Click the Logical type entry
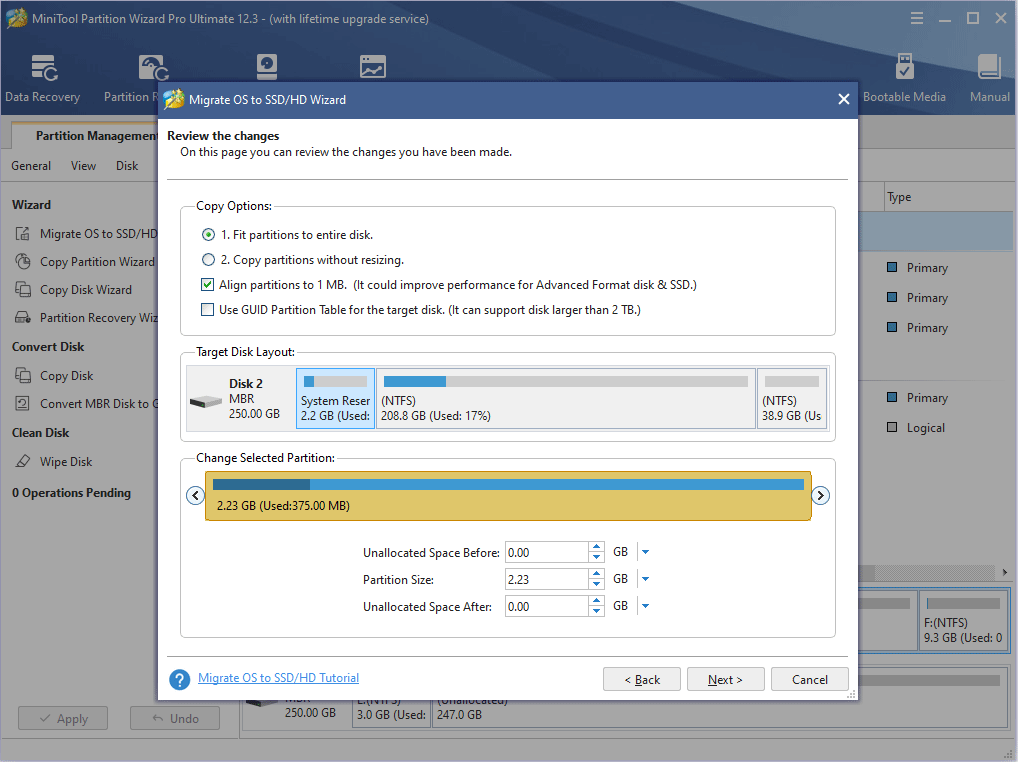This screenshot has height=762, width=1018. 926,428
